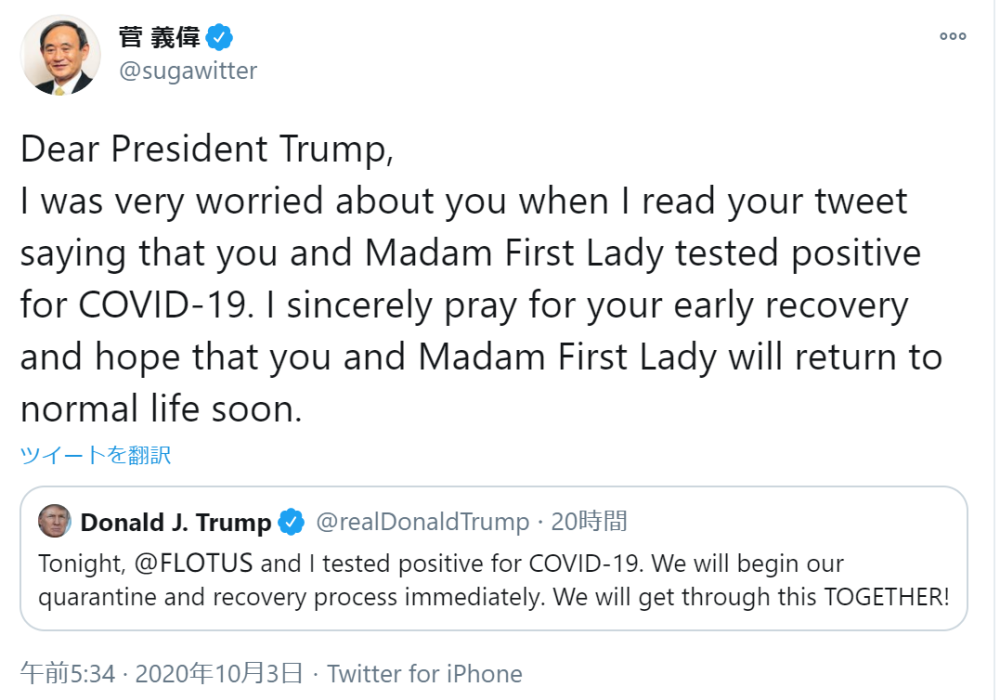Screen dimensions: 1000x700
Task: Click 'normal life soon.' at tweet end
Action: 161,409
